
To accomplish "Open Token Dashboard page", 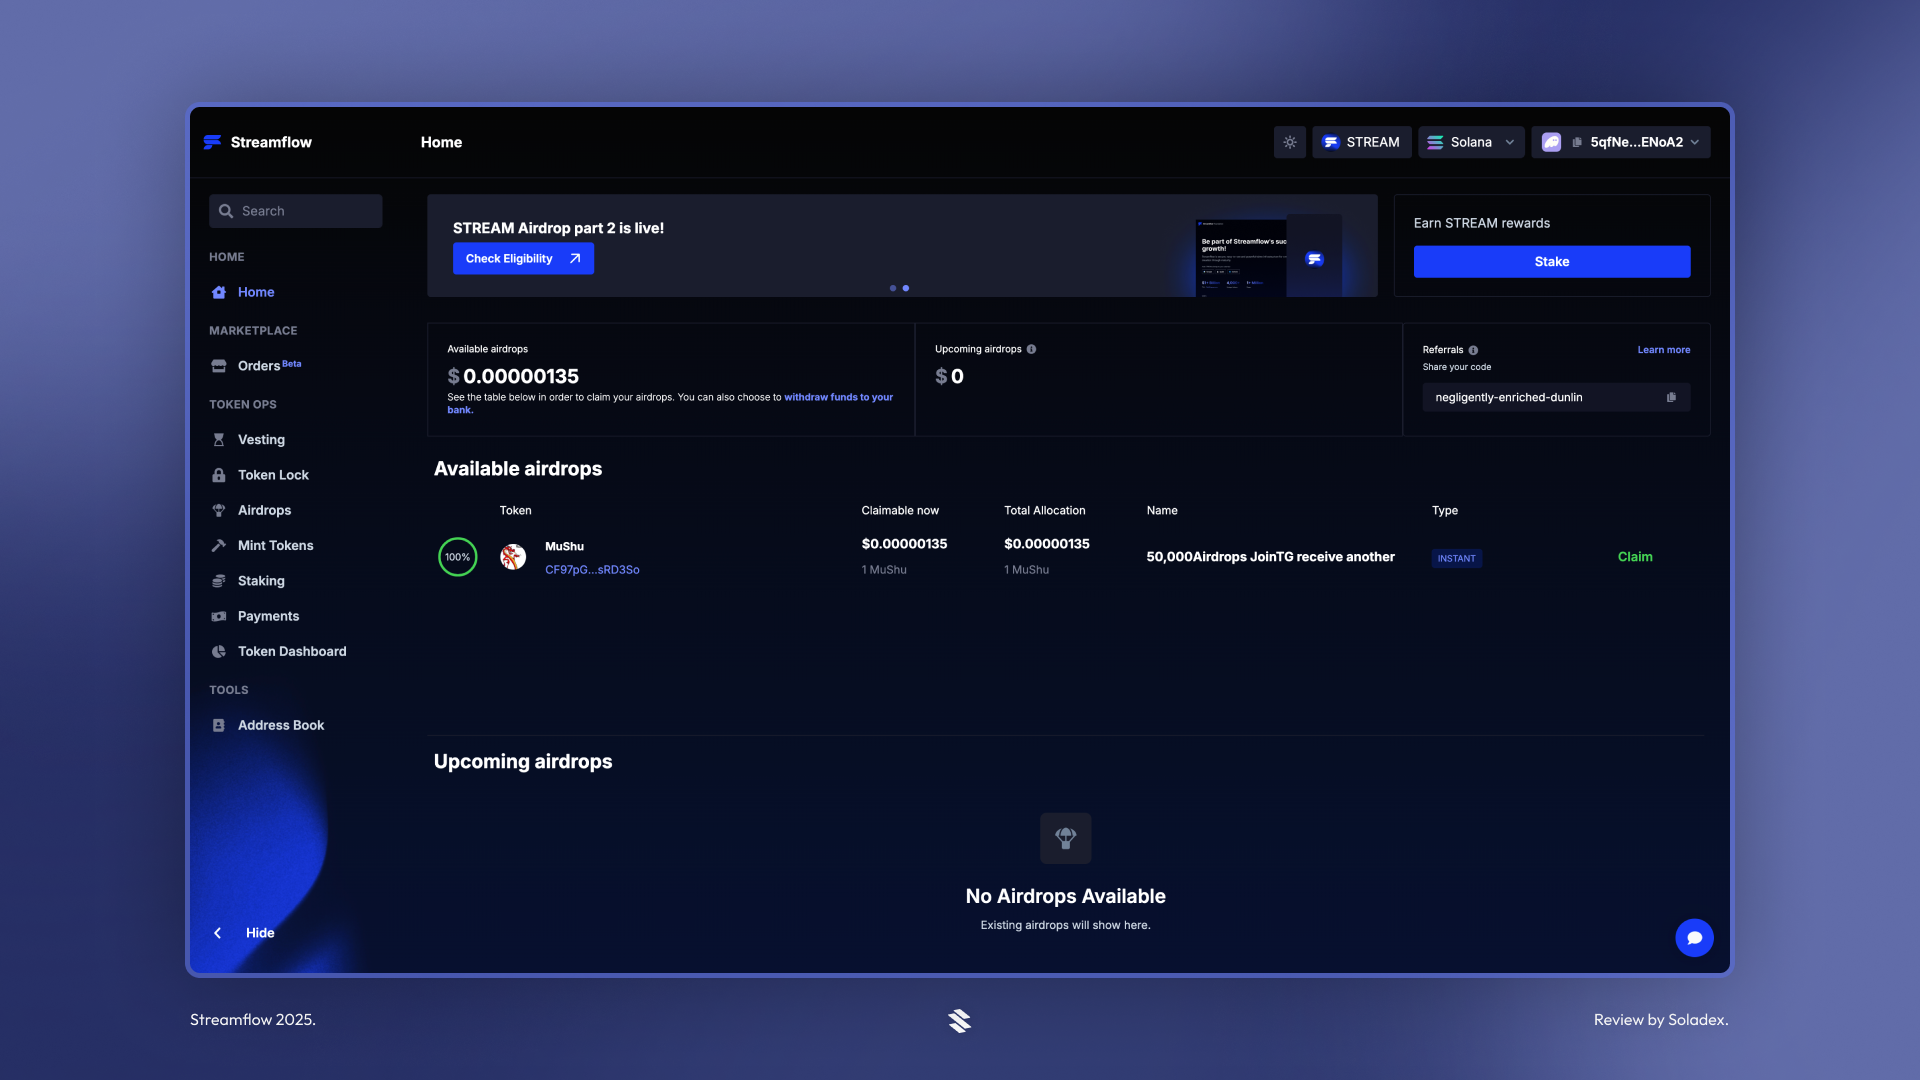I will pos(292,651).
